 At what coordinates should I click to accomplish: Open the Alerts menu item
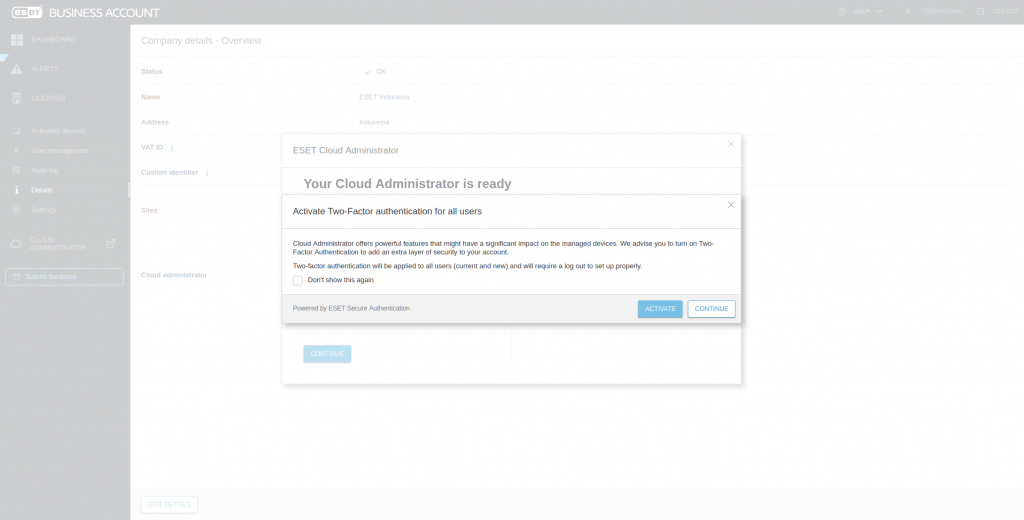pos(44,69)
